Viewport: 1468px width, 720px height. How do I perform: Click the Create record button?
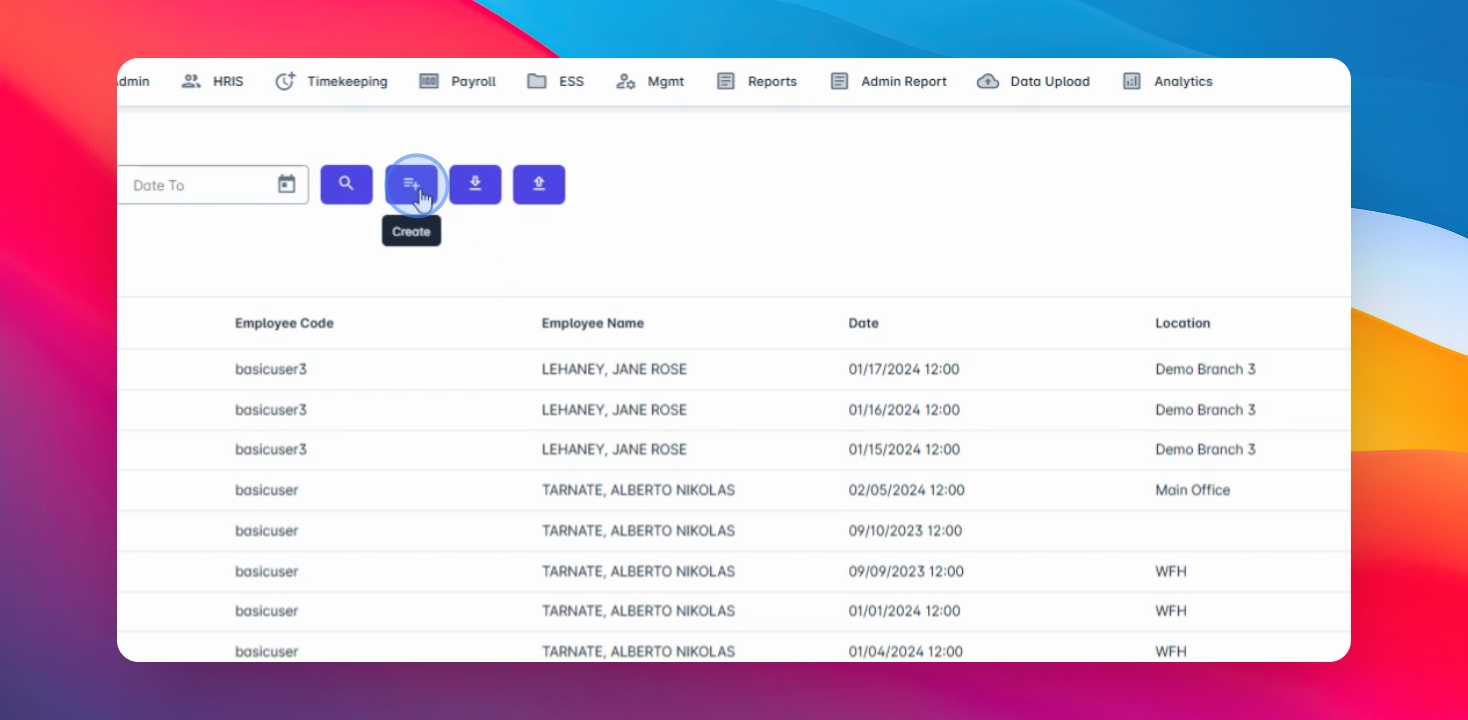tap(411, 185)
